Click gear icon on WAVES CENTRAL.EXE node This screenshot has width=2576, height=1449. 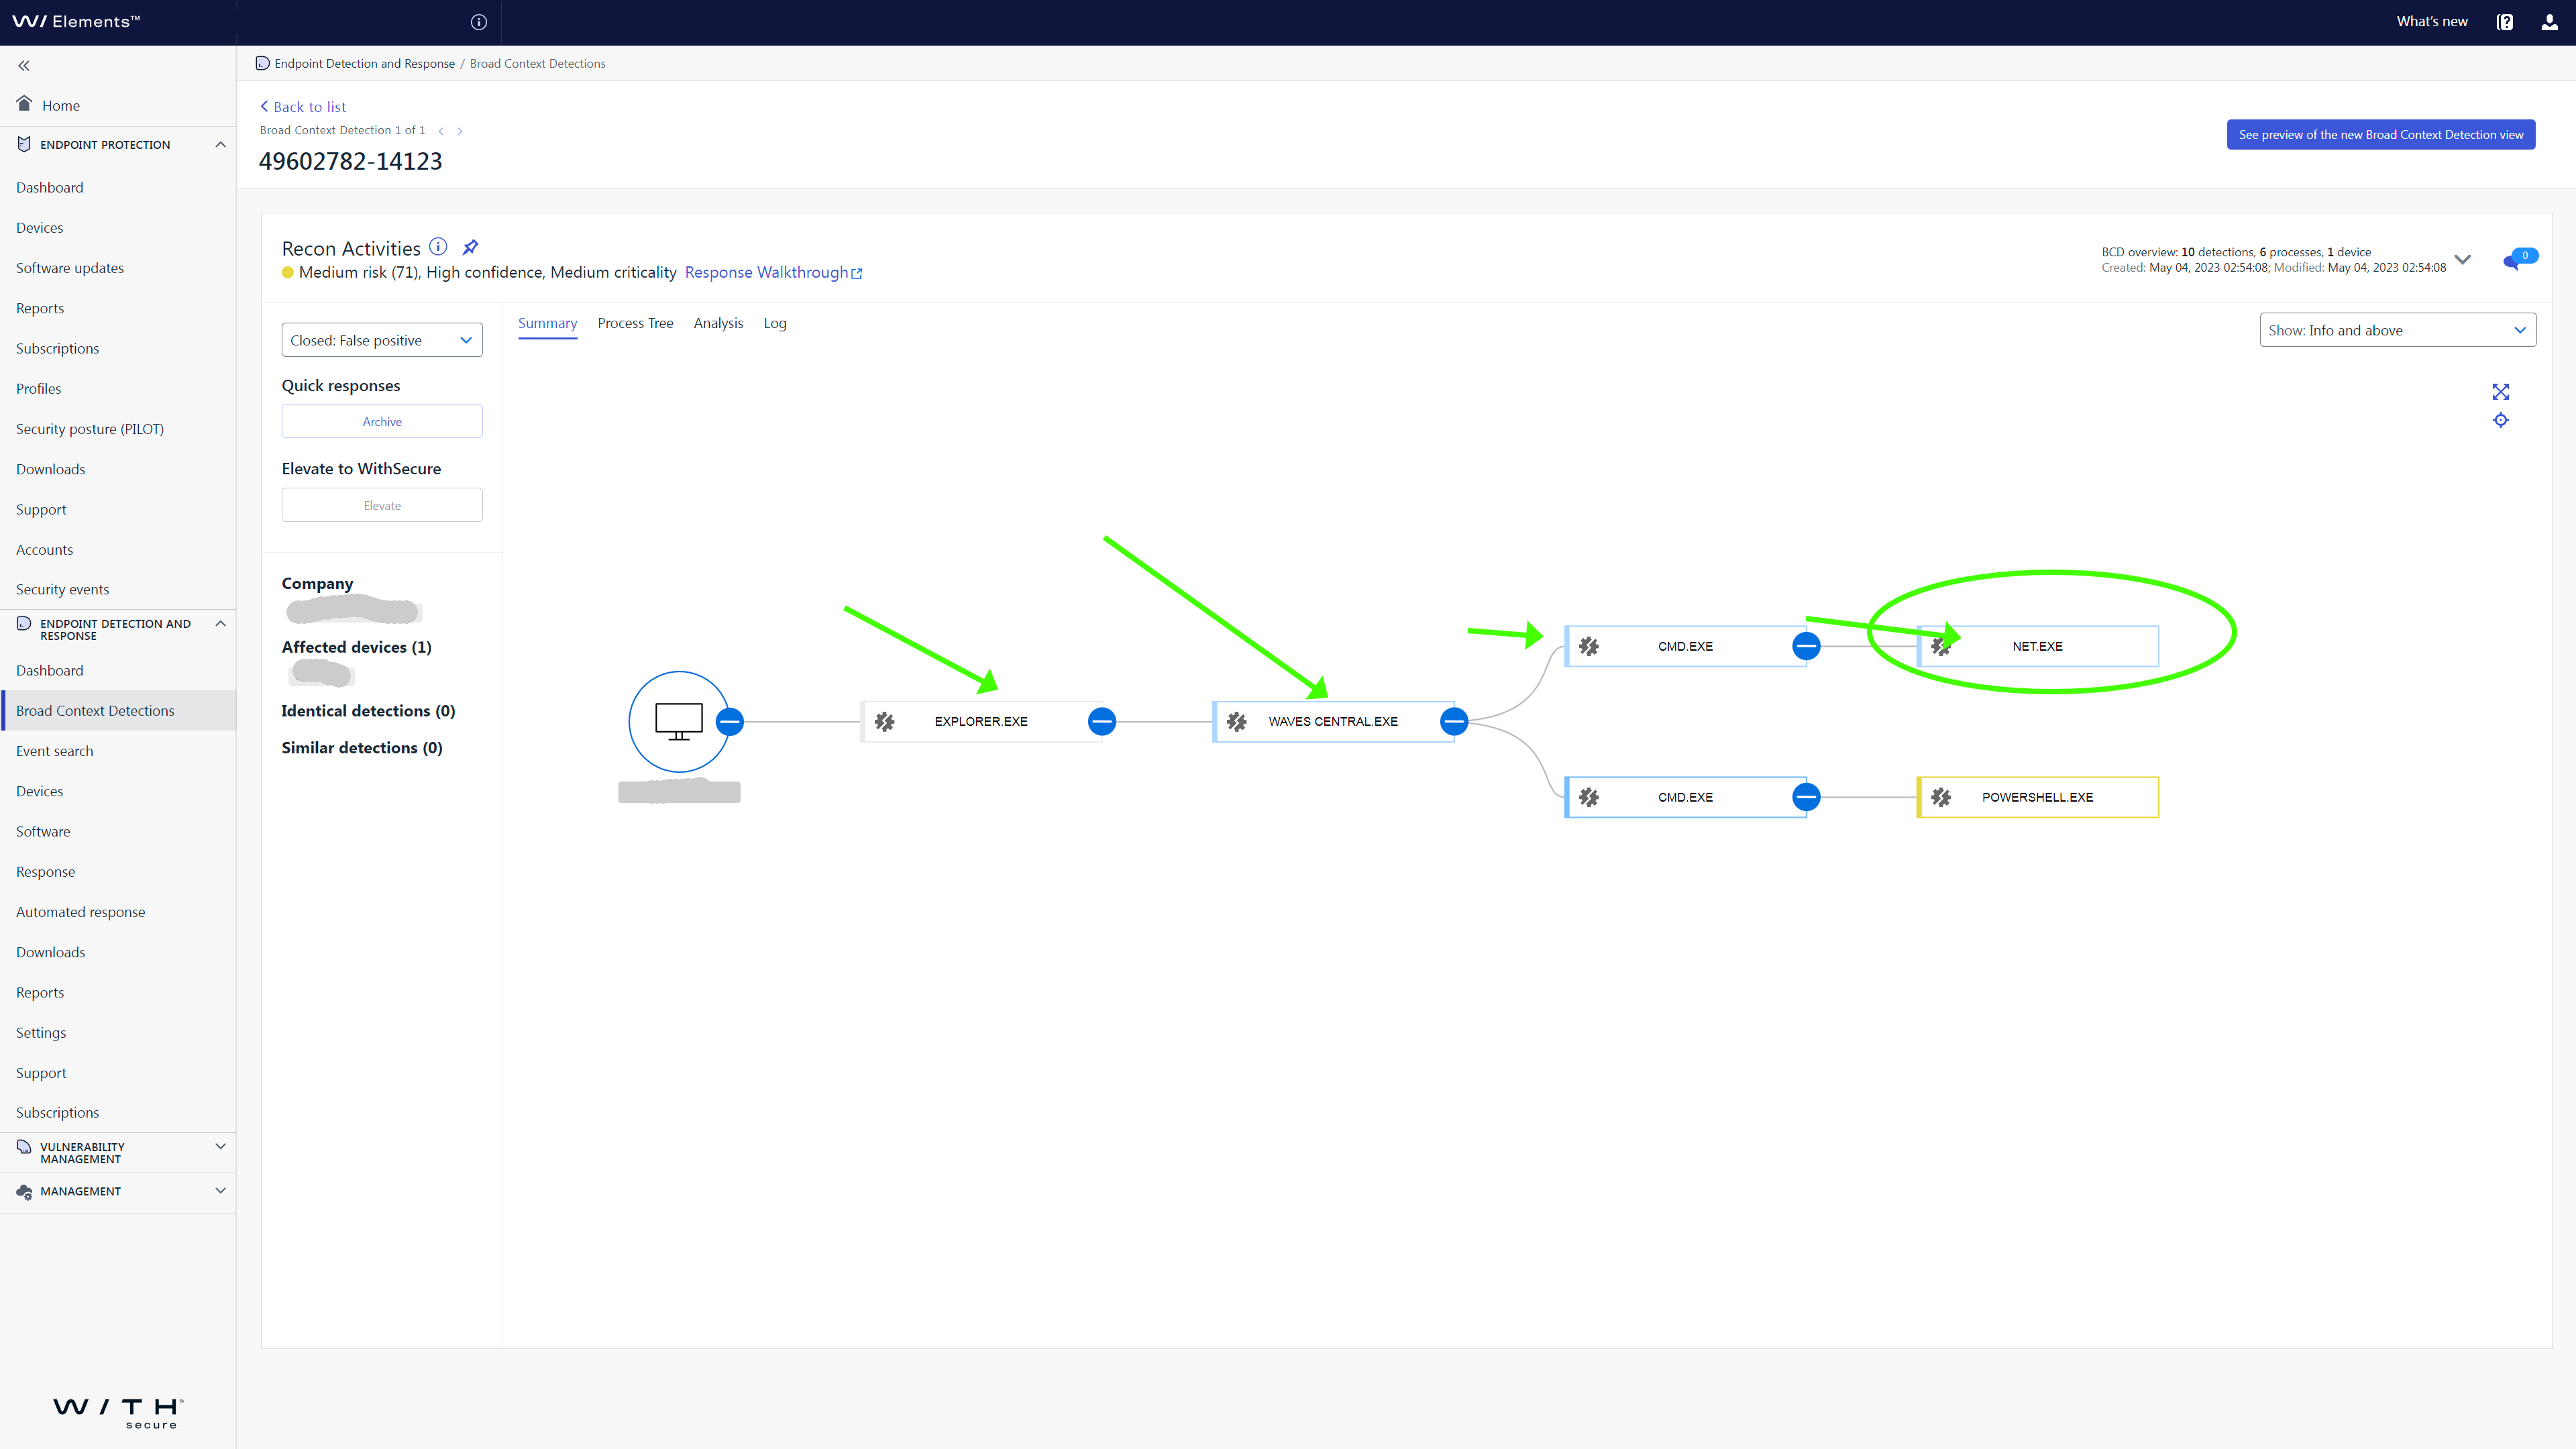pos(1237,721)
